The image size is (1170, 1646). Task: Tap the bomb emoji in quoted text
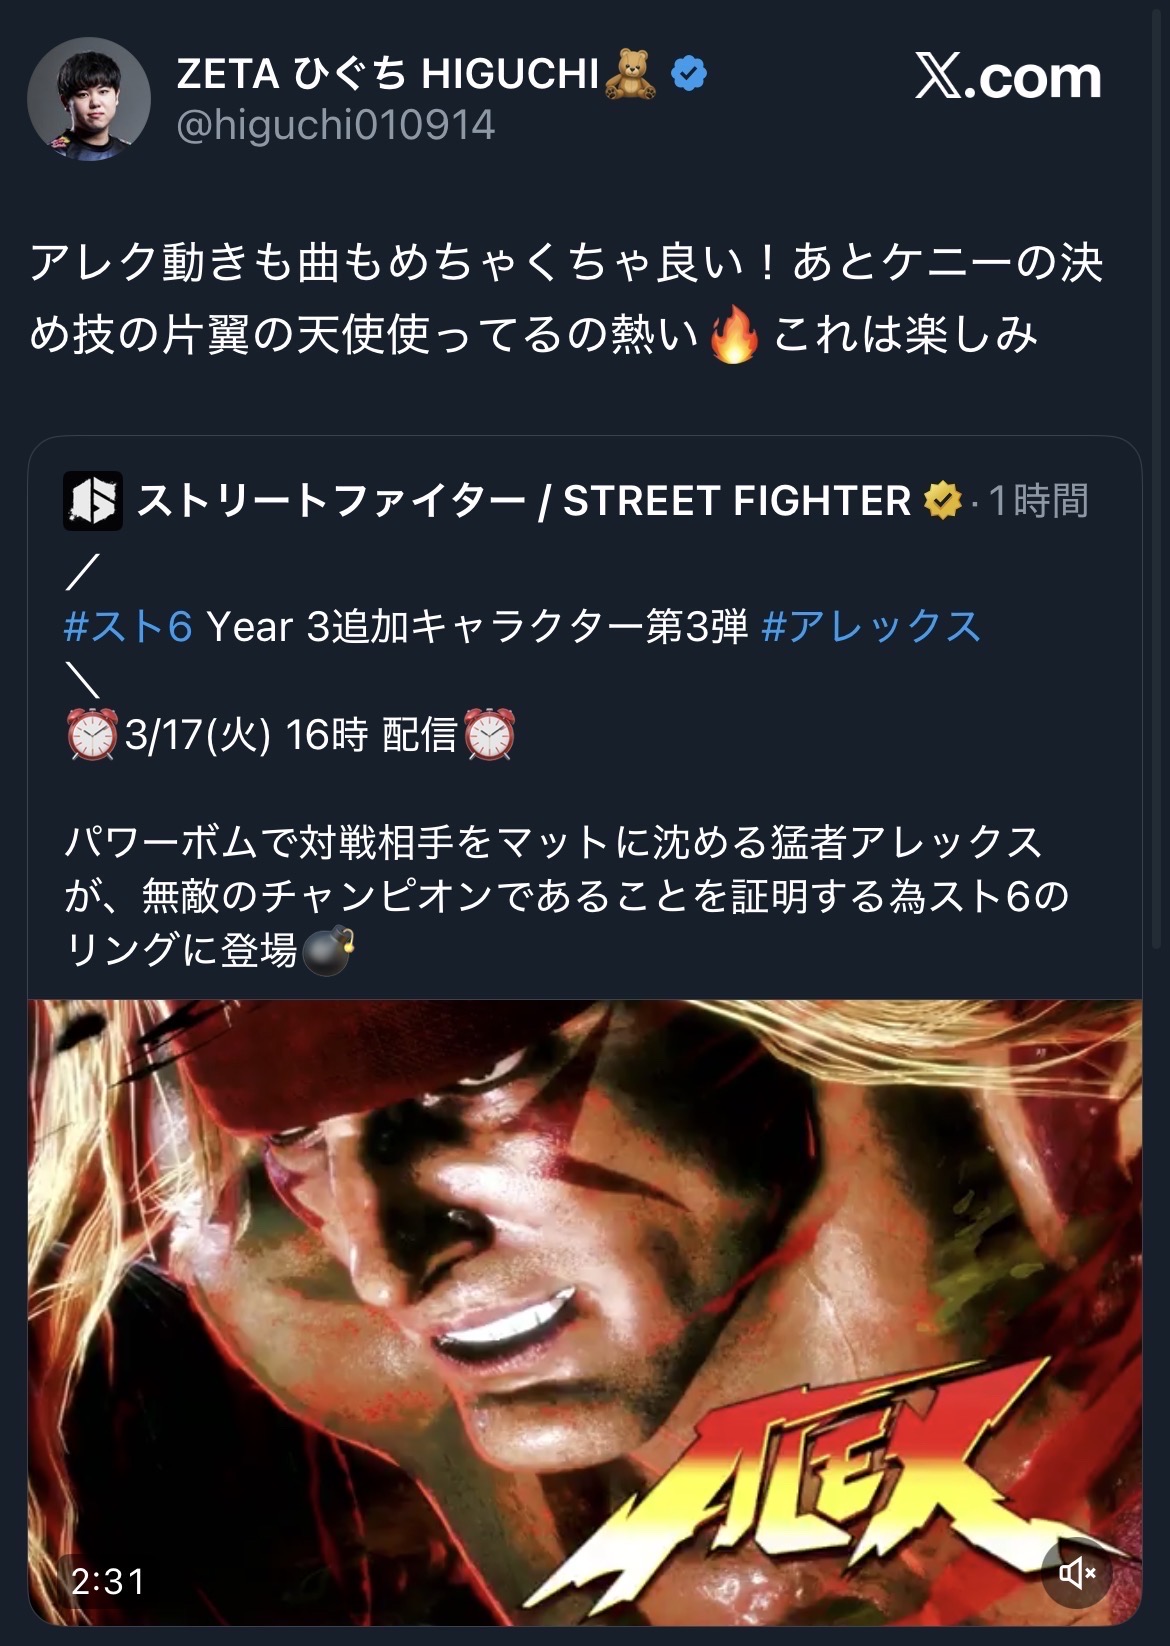coord(328,951)
